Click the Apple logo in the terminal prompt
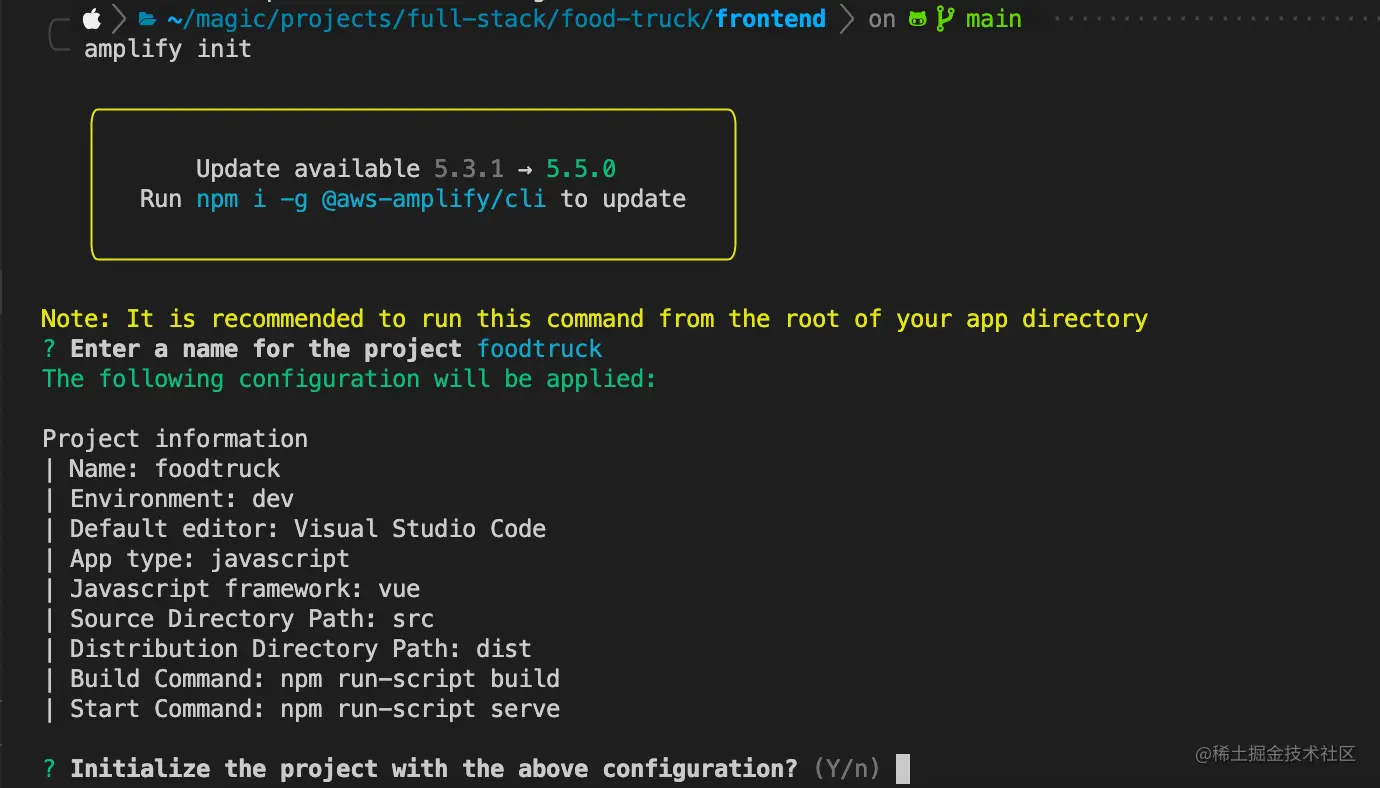The width and height of the screenshot is (1380, 788). pos(91,18)
